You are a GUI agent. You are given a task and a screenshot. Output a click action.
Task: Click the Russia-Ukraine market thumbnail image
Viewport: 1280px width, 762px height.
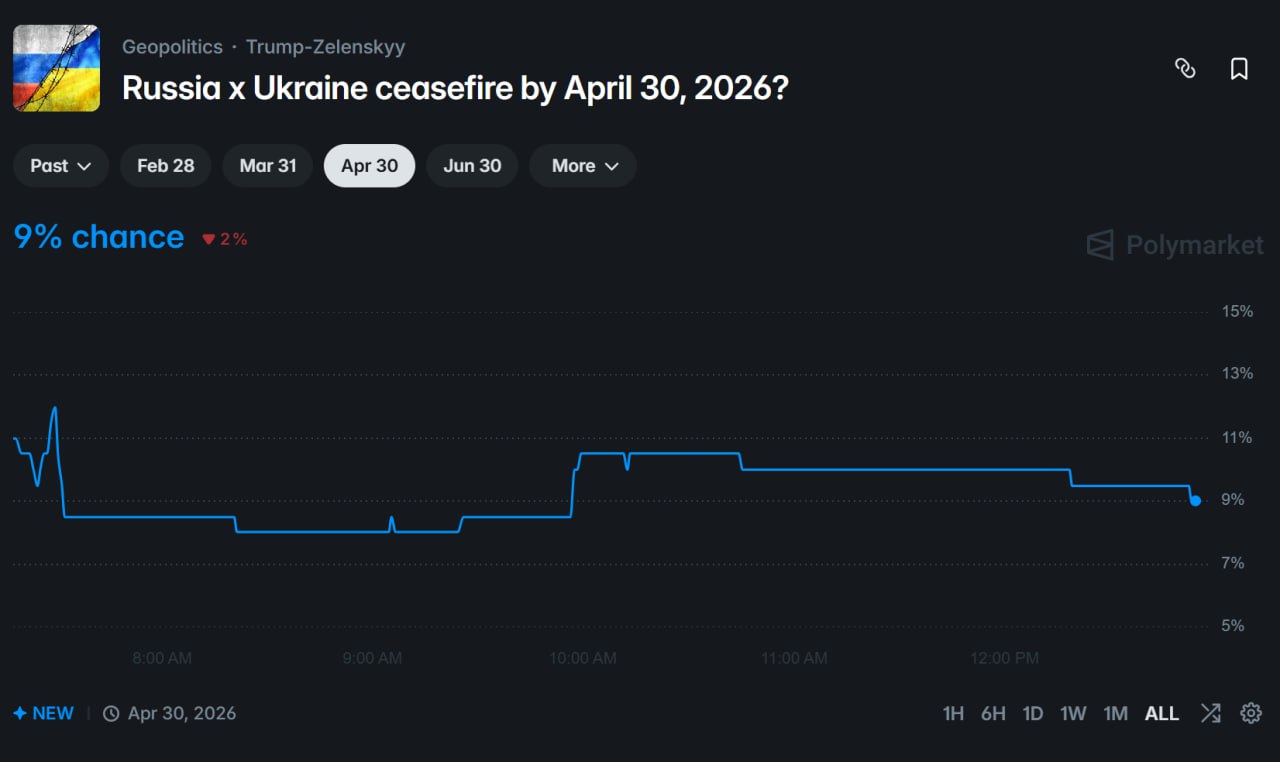coord(56,68)
